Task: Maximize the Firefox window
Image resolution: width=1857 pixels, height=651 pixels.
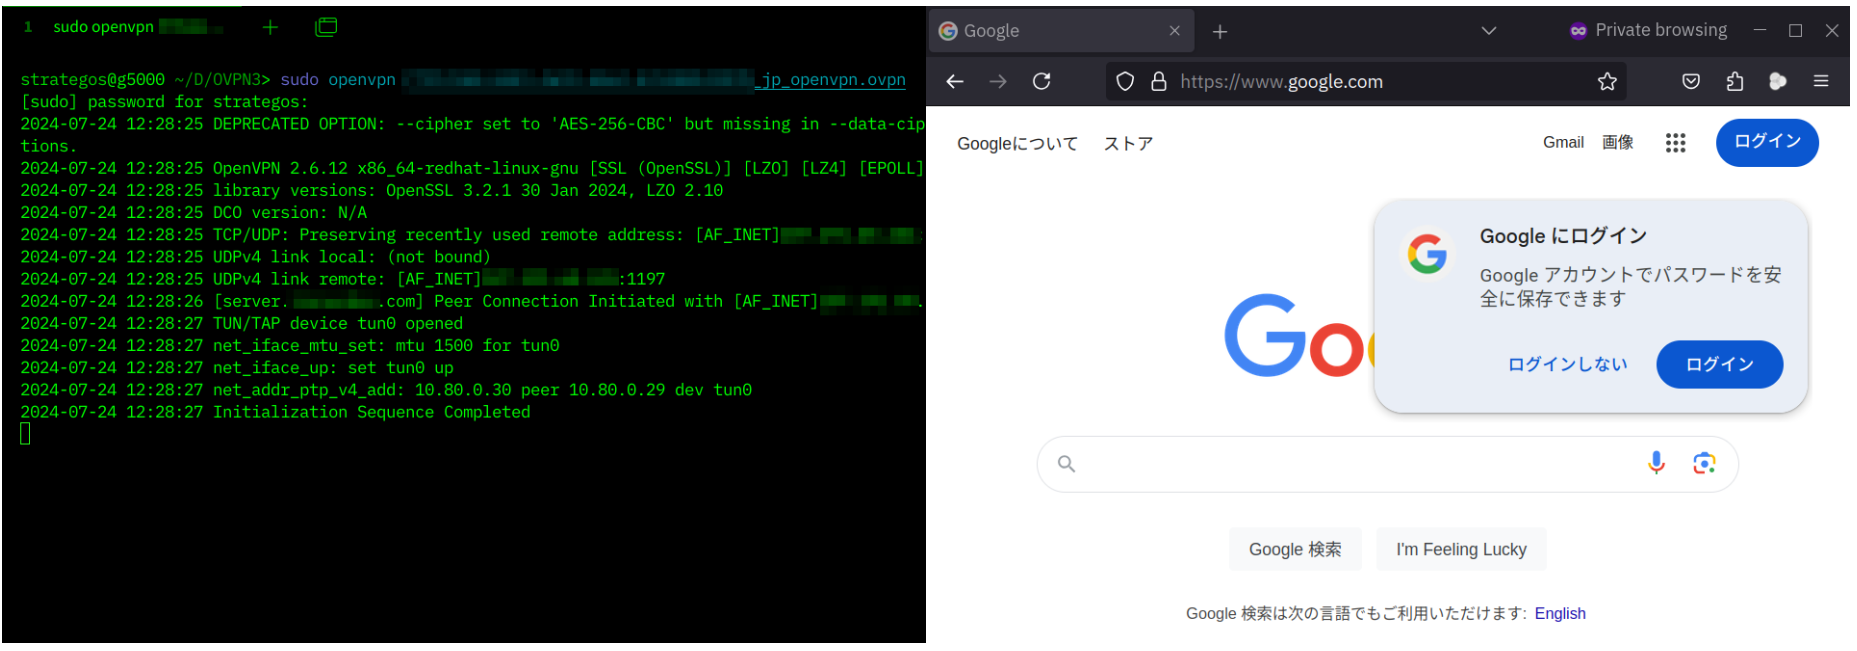Action: (1796, 31)
